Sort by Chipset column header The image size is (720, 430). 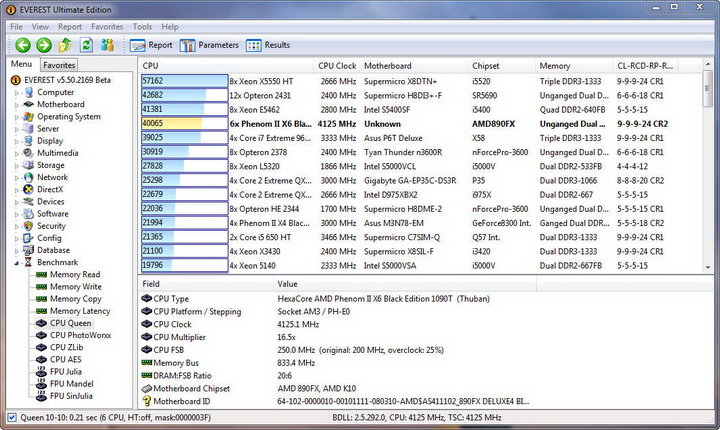click(x=502, y=66)
